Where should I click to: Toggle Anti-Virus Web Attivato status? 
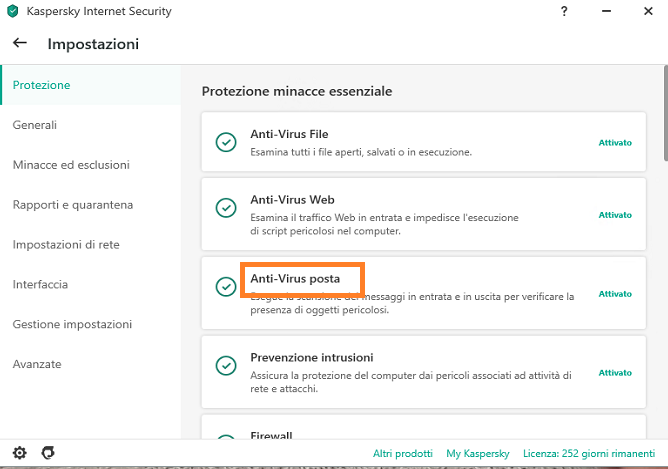point(615,215)
